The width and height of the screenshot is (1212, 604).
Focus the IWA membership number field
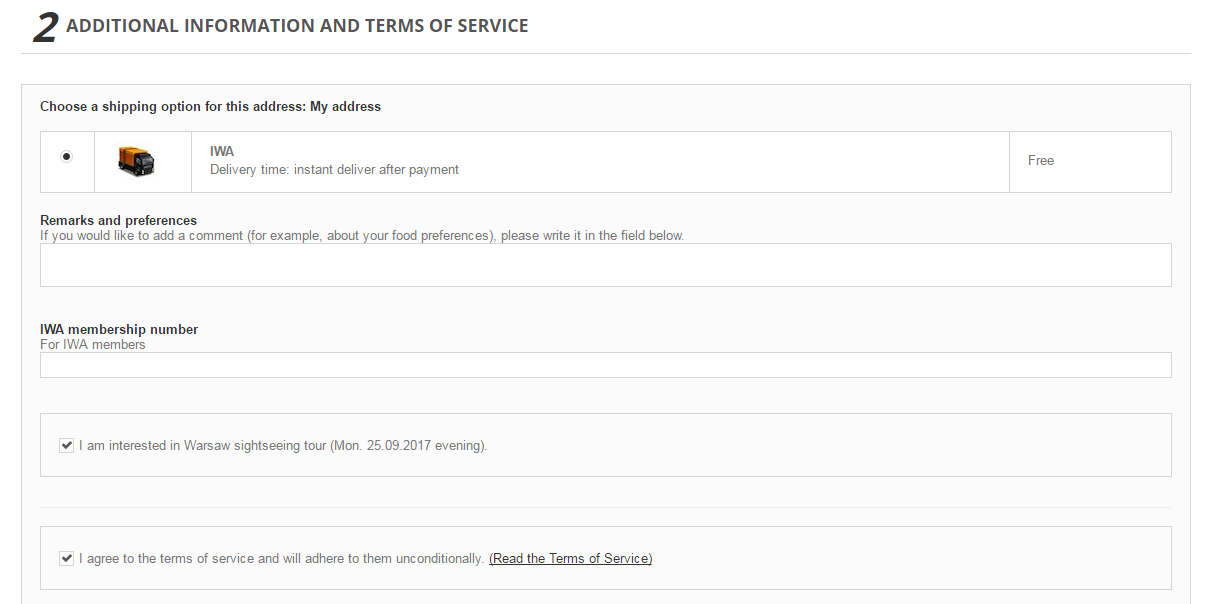[x=605, y=365]
